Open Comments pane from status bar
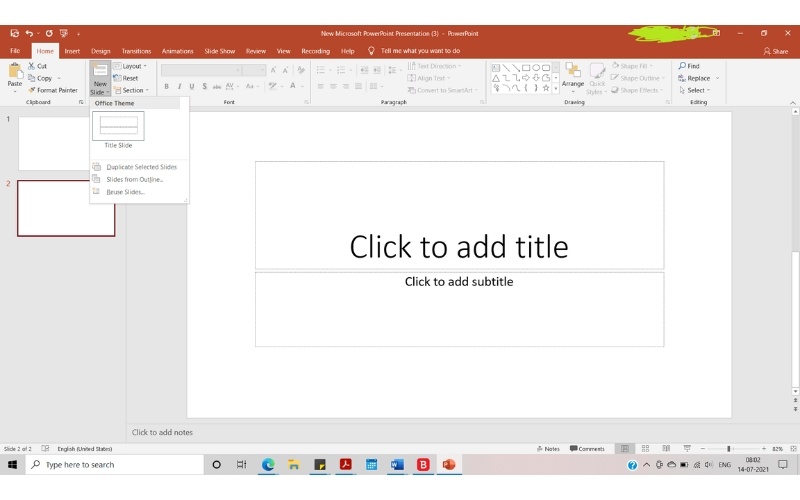This screenshot has height=500, width=800. tap(587, 449)
